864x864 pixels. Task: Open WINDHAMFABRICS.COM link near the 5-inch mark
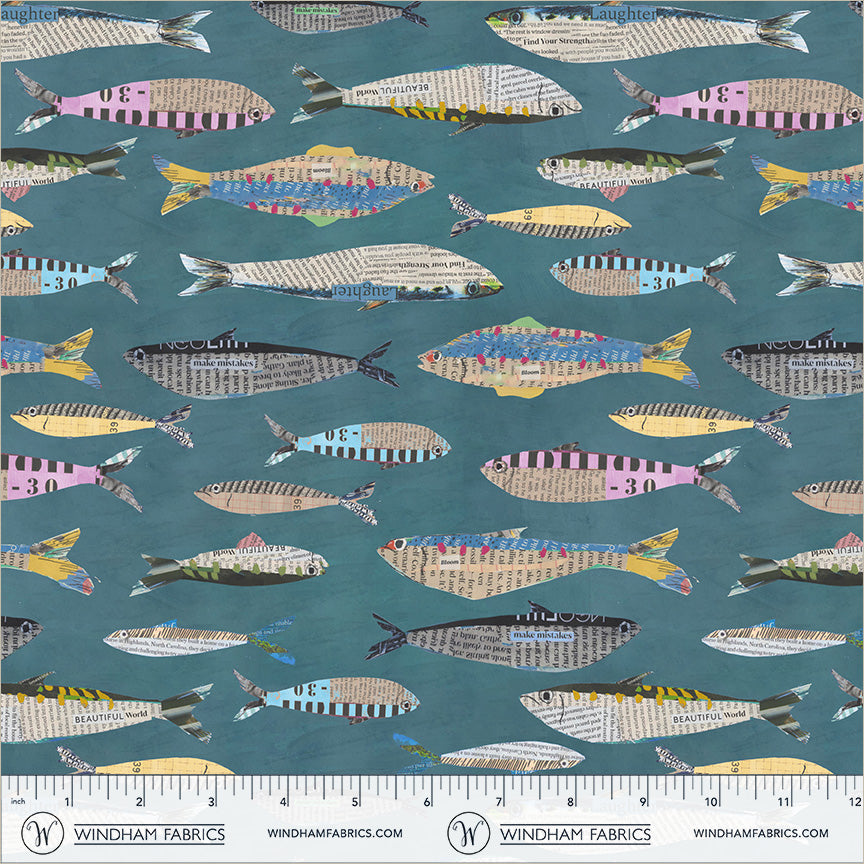coord(335,833)
